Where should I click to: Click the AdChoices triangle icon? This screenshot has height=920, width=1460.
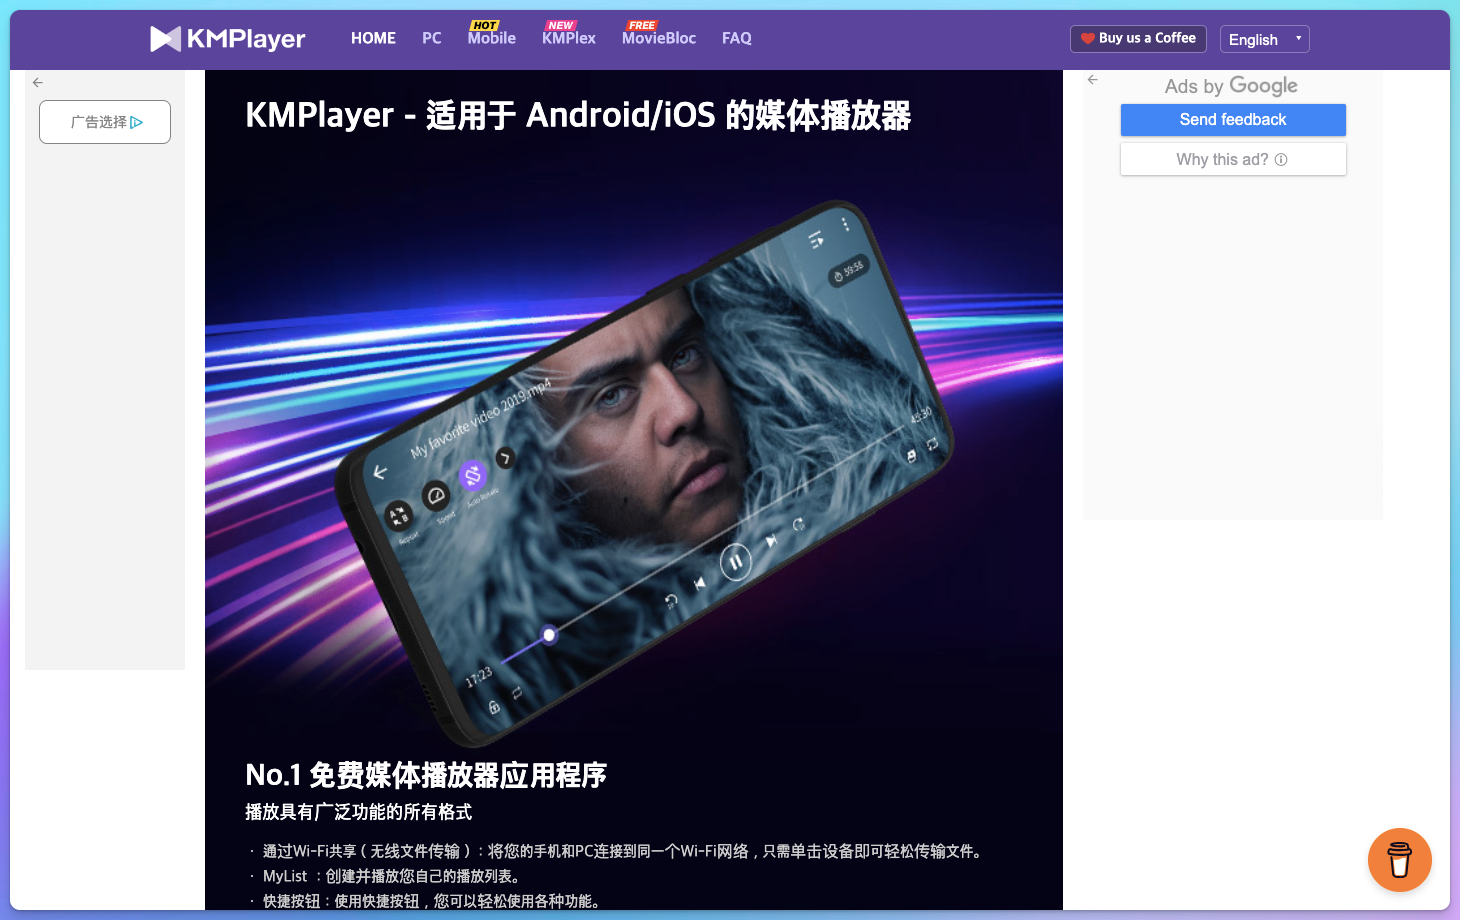click(137, 122)
